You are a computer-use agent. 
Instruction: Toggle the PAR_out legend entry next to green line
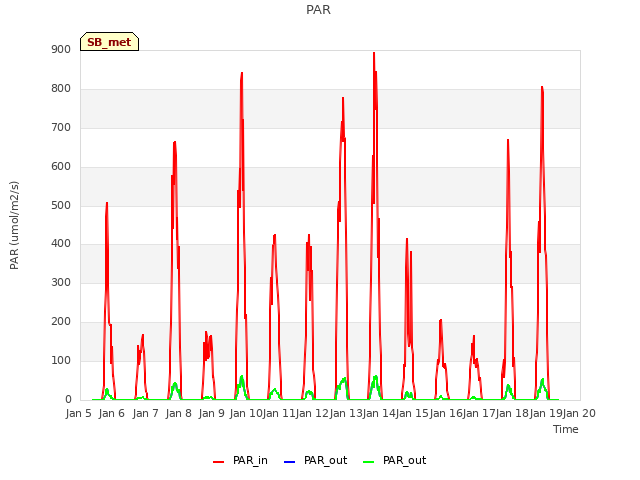tap(394, 461)
